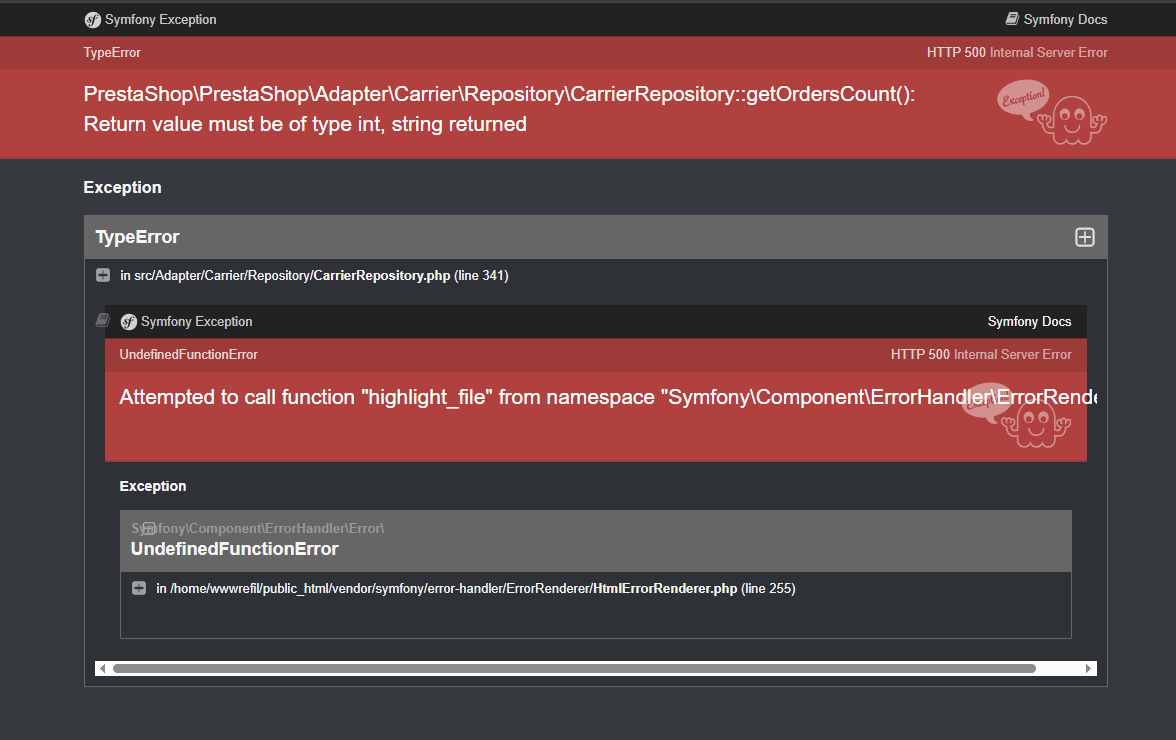This screenshot has width=1176, height=740.
Task: Click the horizontal scrollbar right arrow
Action: pyautogui.click(x=1088, y=668)
